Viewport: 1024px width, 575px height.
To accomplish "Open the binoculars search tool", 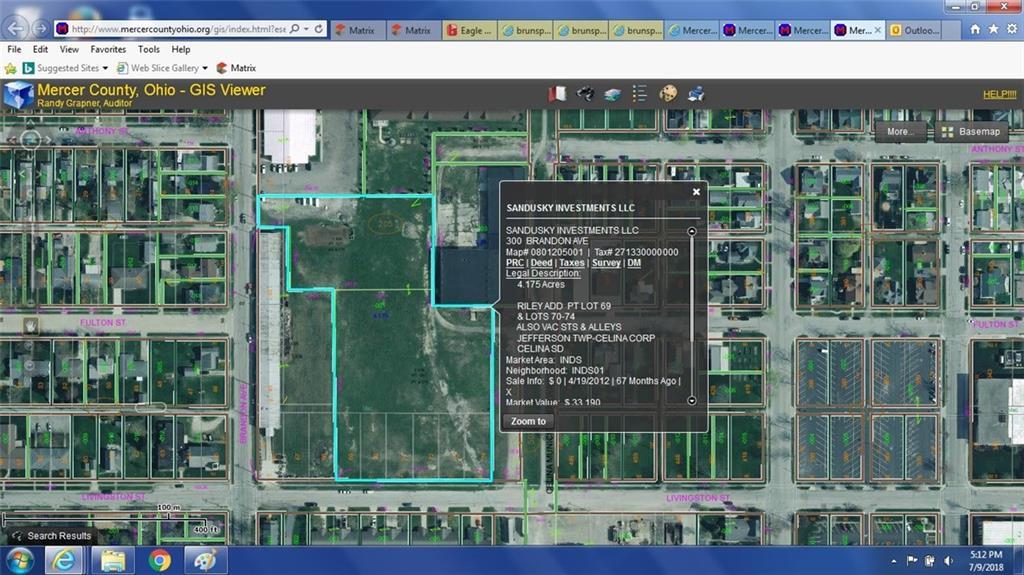I will [585, 94].
